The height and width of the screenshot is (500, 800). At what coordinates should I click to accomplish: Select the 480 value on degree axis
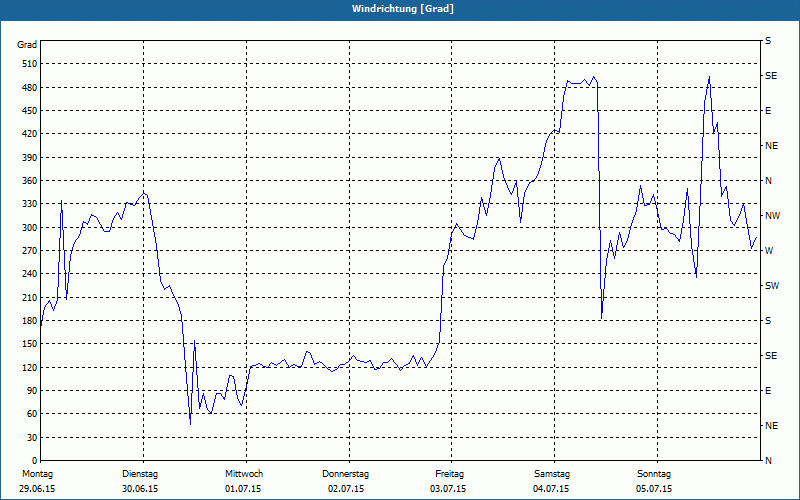30,88
